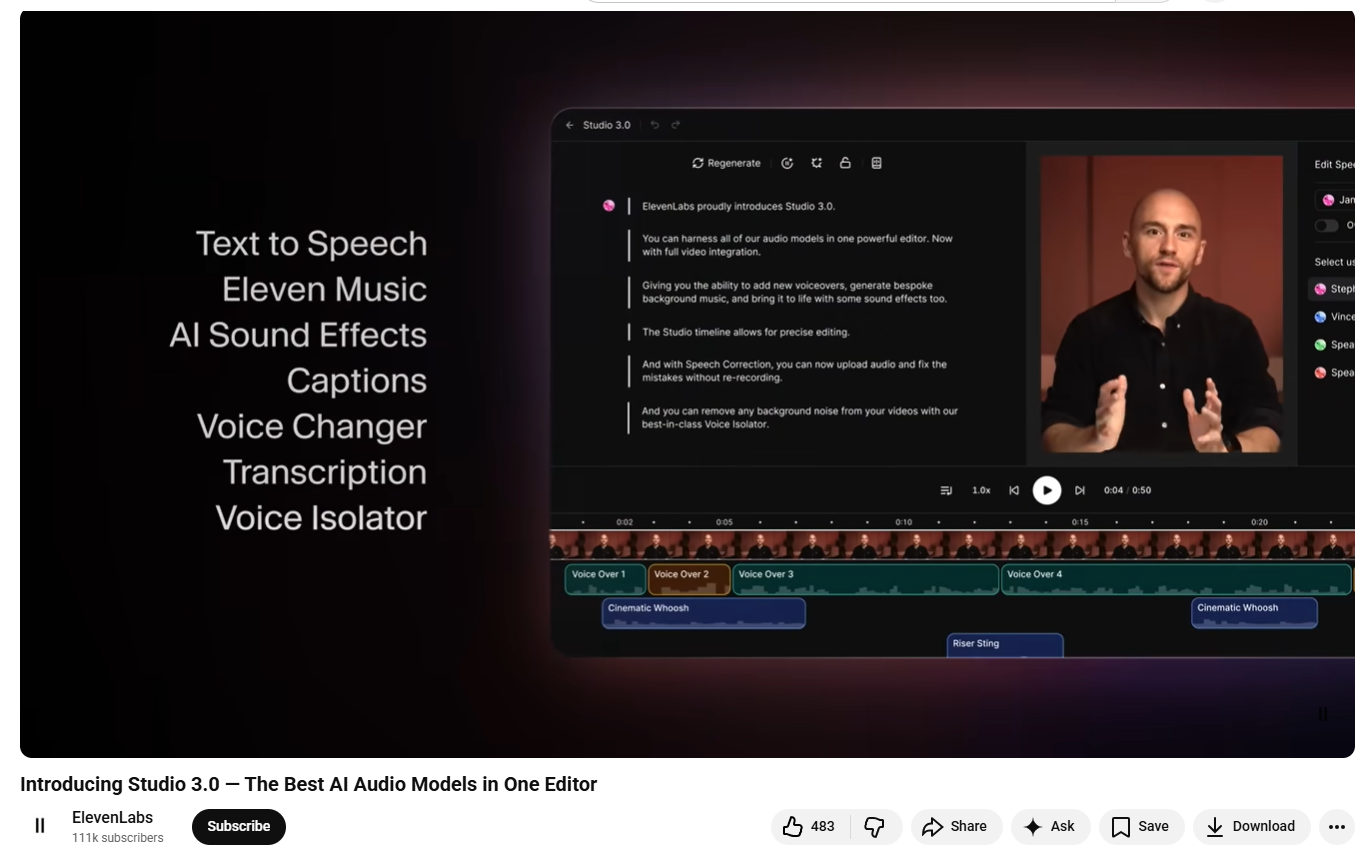Image resolution: width=1366 pixels, height=855 pixels.
Task: Click the redo arrow in Studio header
Action: coord(676,125)
